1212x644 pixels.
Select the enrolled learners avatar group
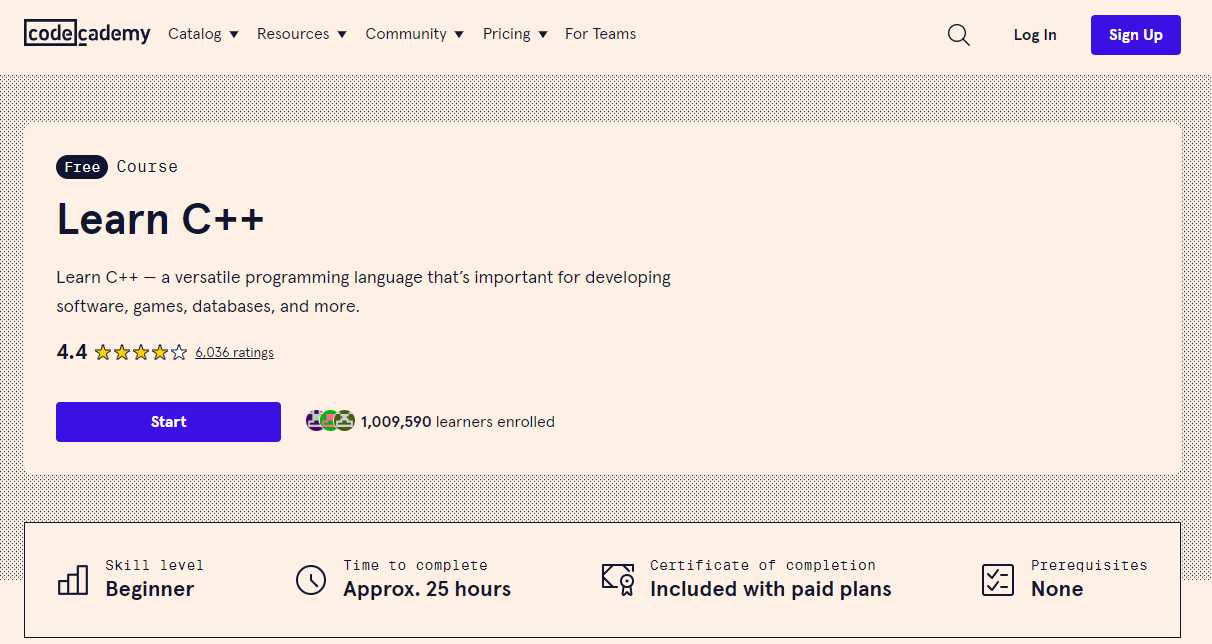pos(331,421)
